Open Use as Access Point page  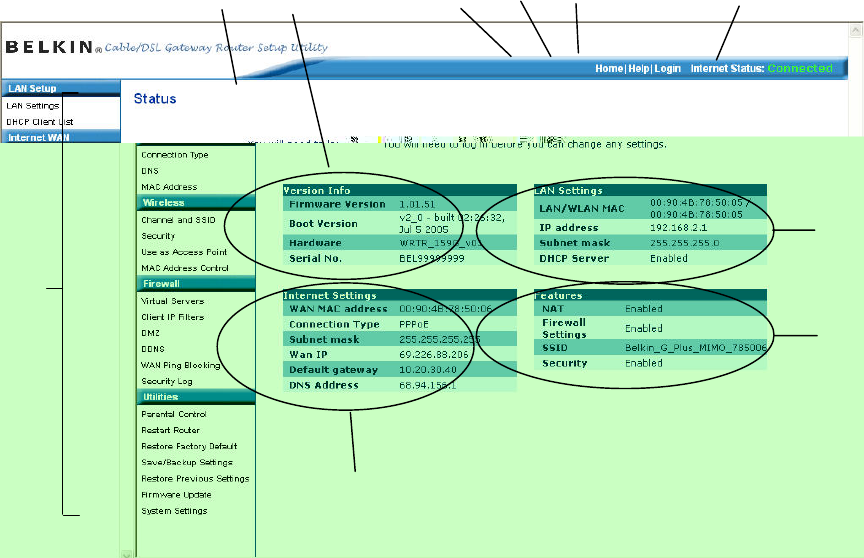[184, 252]
